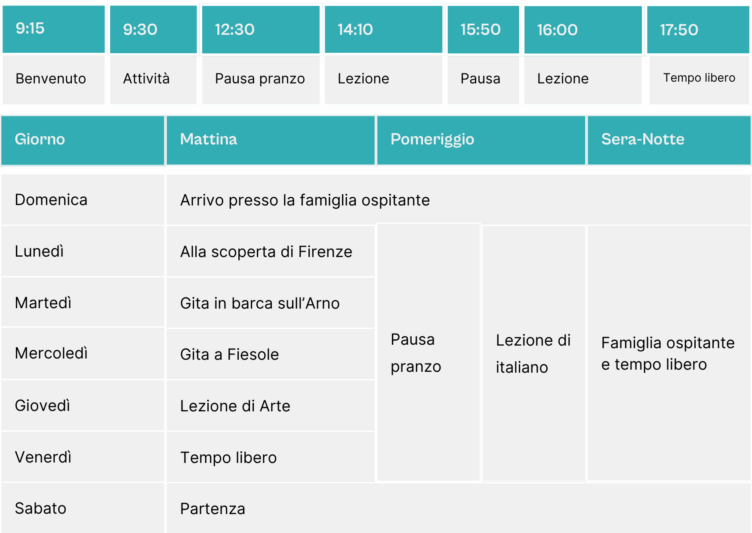Click the 12:30 time header
This screenshot has height=533, width=752.
[260, 30]
